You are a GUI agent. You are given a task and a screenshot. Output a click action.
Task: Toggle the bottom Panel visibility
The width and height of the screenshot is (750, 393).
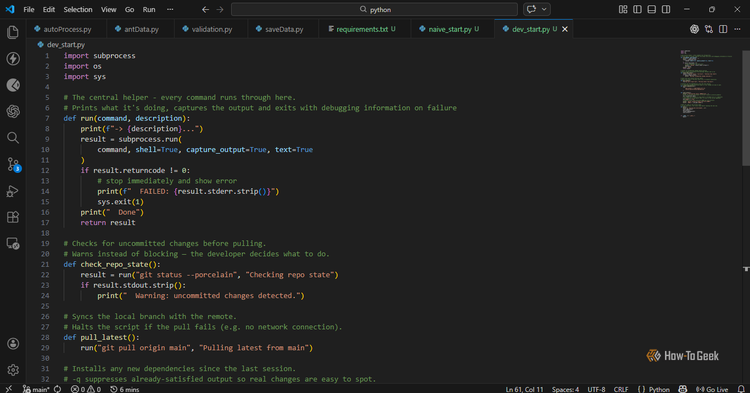[651, 9]
